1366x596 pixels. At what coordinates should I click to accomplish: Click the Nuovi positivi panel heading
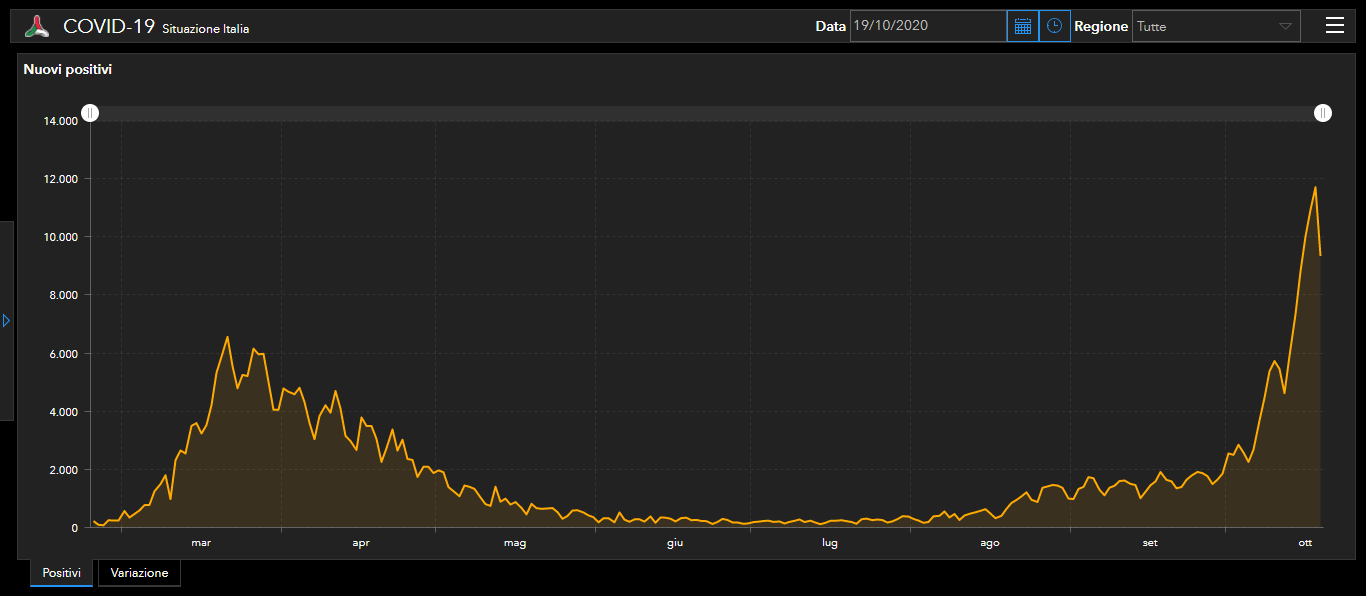[67, 70]
